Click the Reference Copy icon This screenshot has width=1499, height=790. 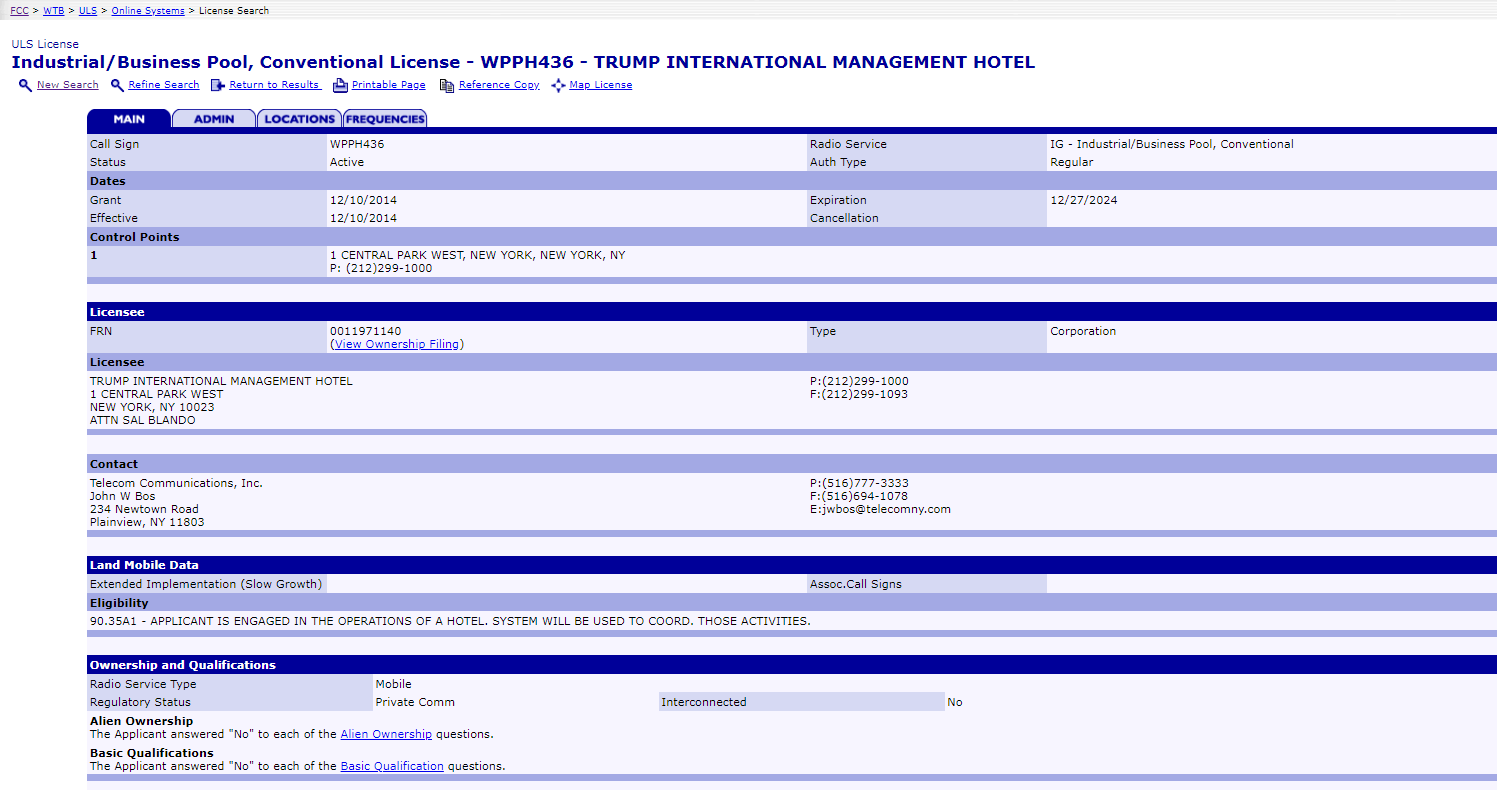(x=447, y=85)
